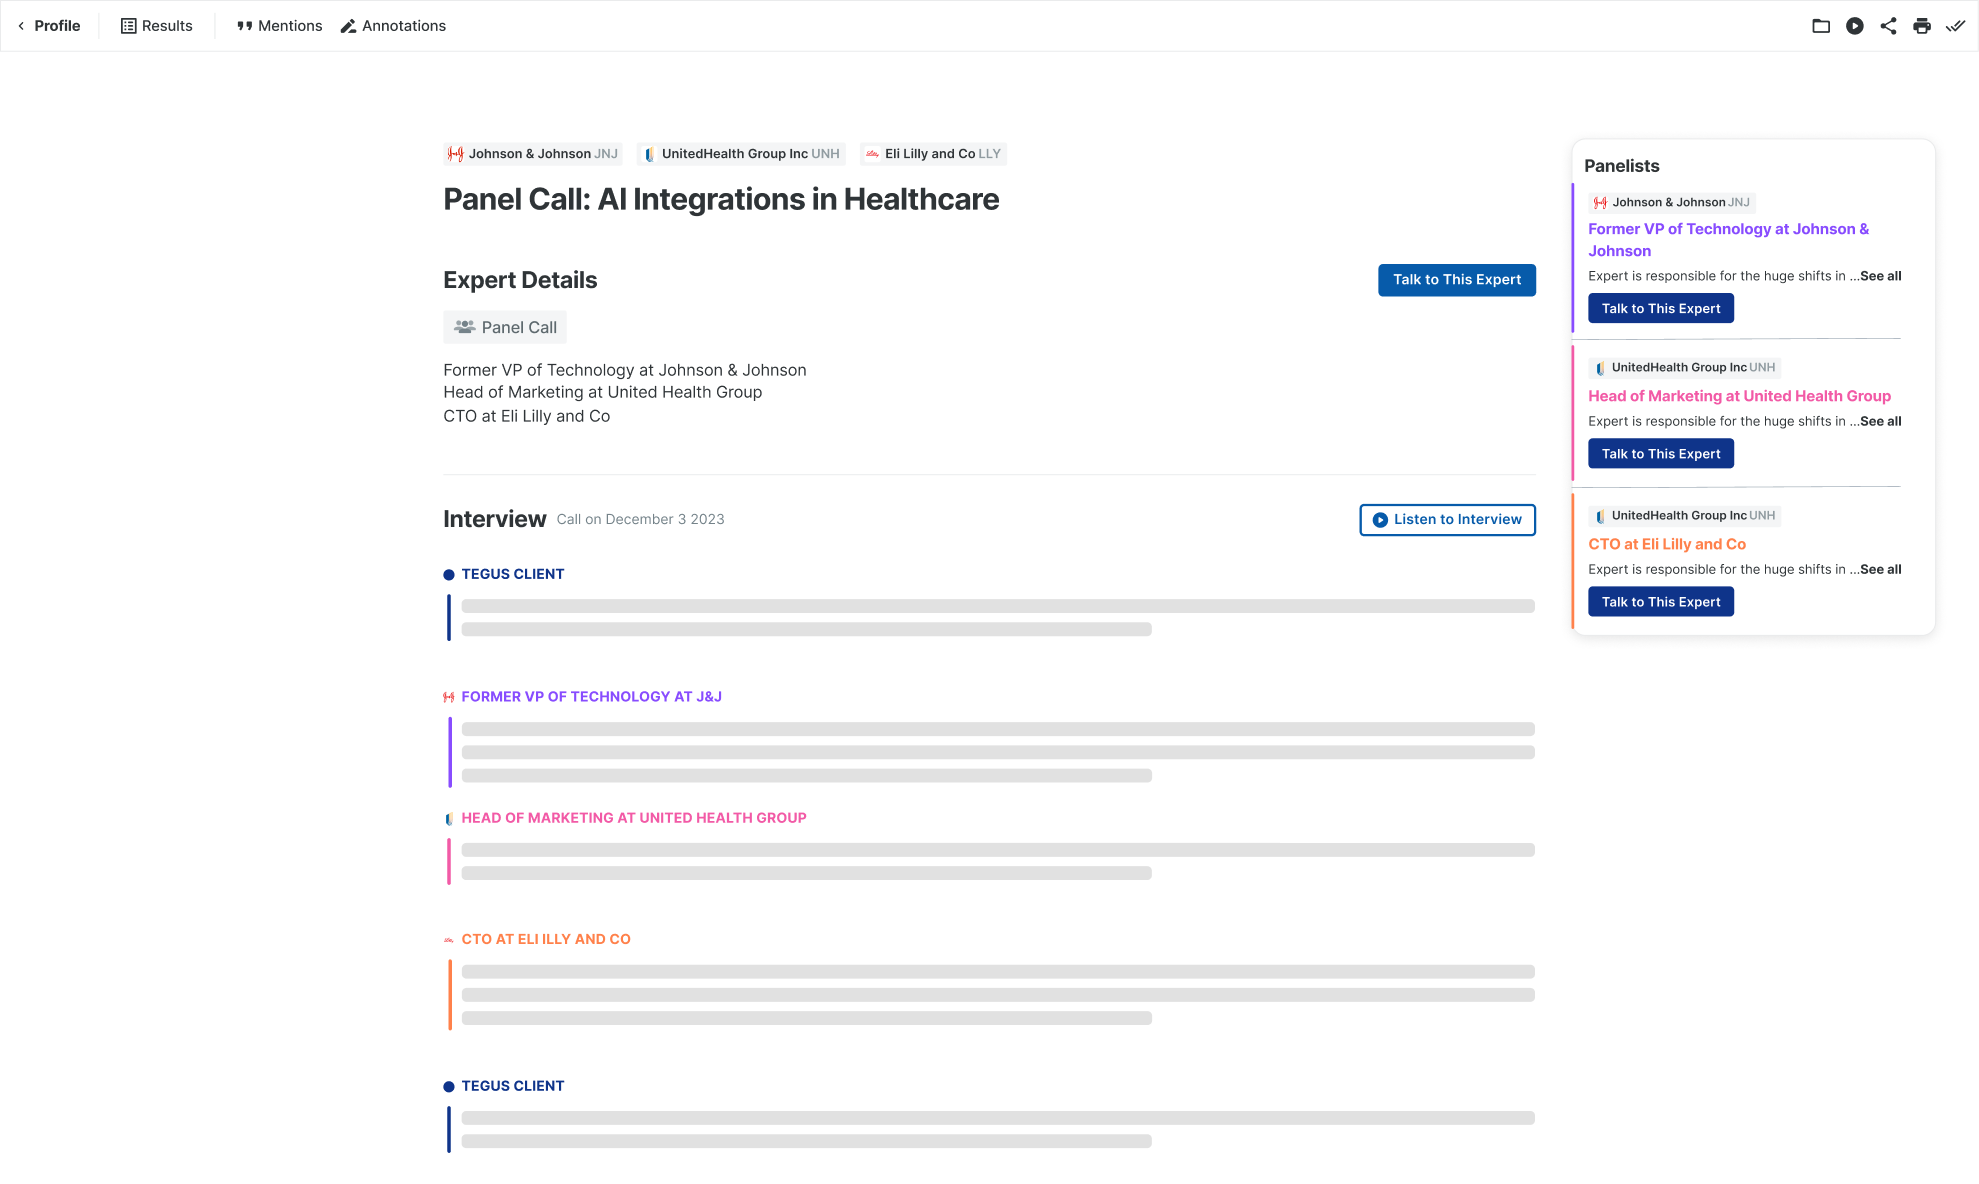The image size is (1979, 1184).
Task: Click the play circle icon in toolbar
Action: (x=1854, y=26)
